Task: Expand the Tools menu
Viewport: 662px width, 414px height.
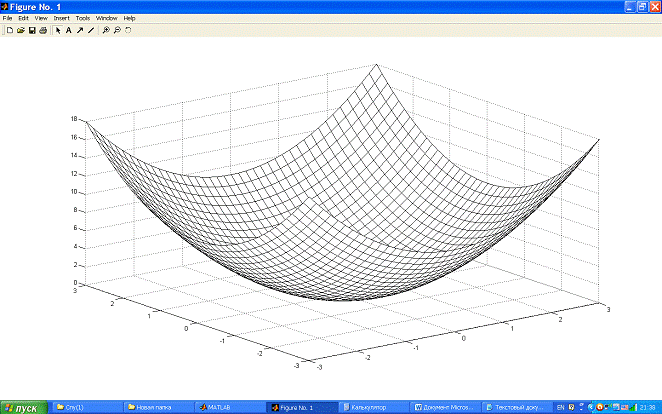Action: point(82,18)
